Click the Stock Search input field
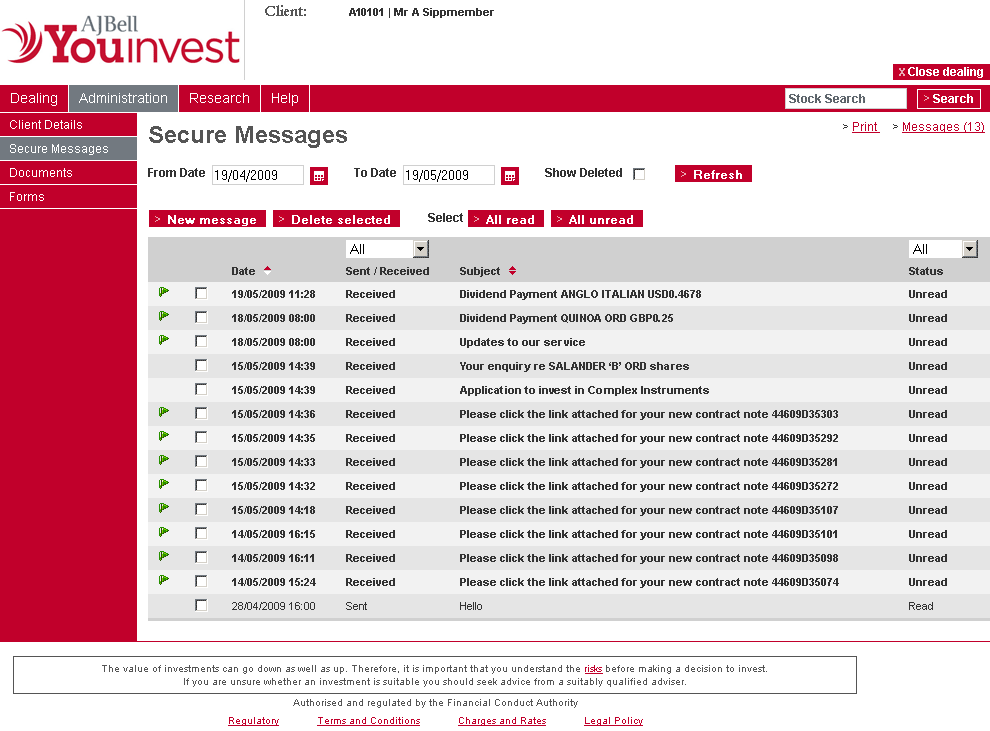The width and height of the screenshot is (990, 731). pos(845,98)
